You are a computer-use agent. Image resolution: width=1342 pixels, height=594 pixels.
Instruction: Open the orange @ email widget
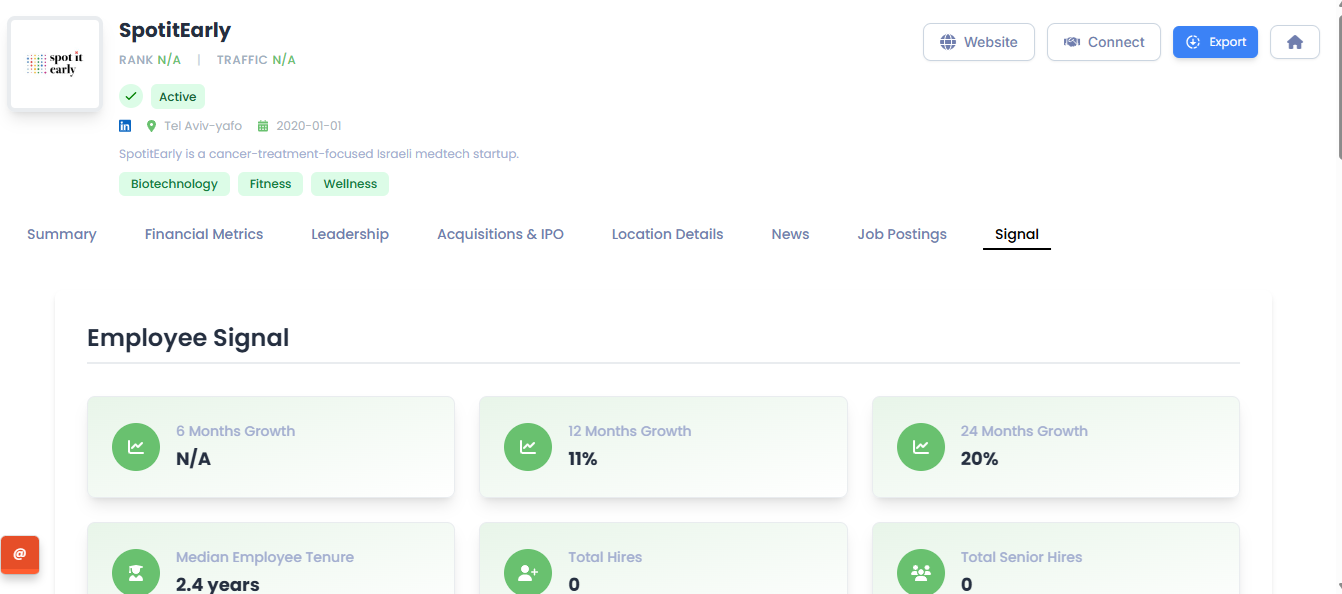(x=20, y=554)
